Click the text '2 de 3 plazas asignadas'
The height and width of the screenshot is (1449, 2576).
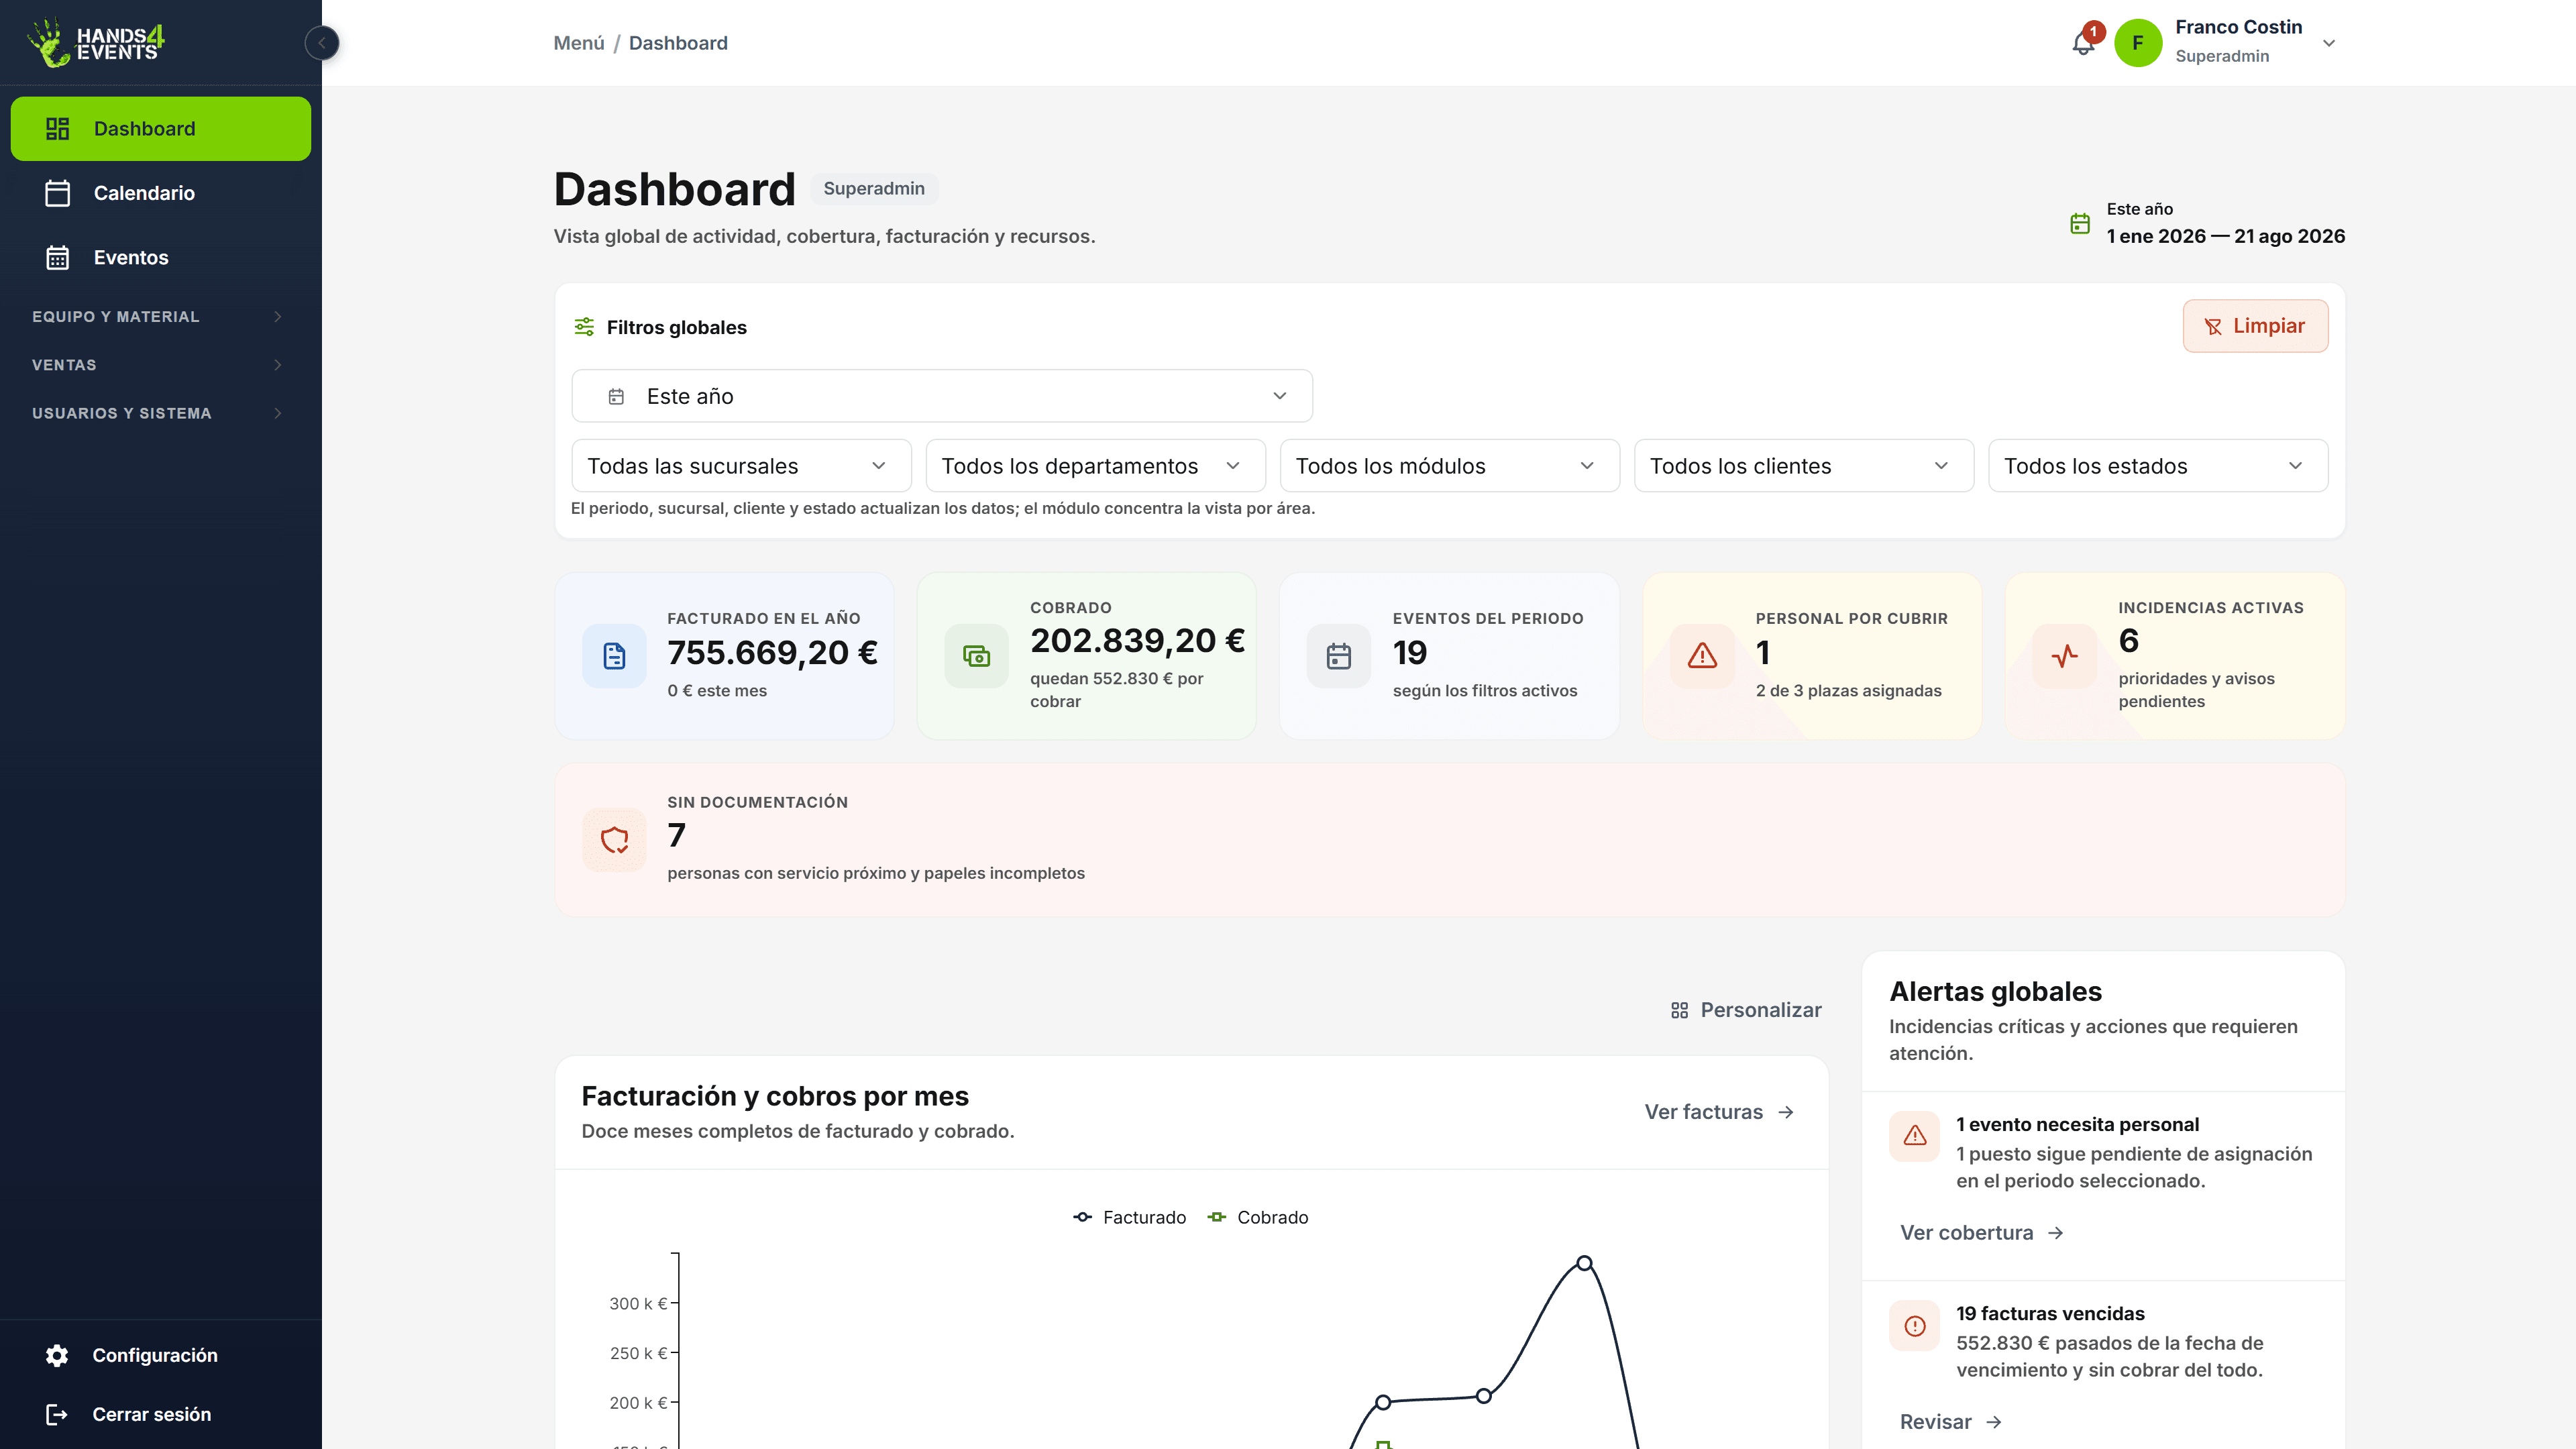[1848, 691]
